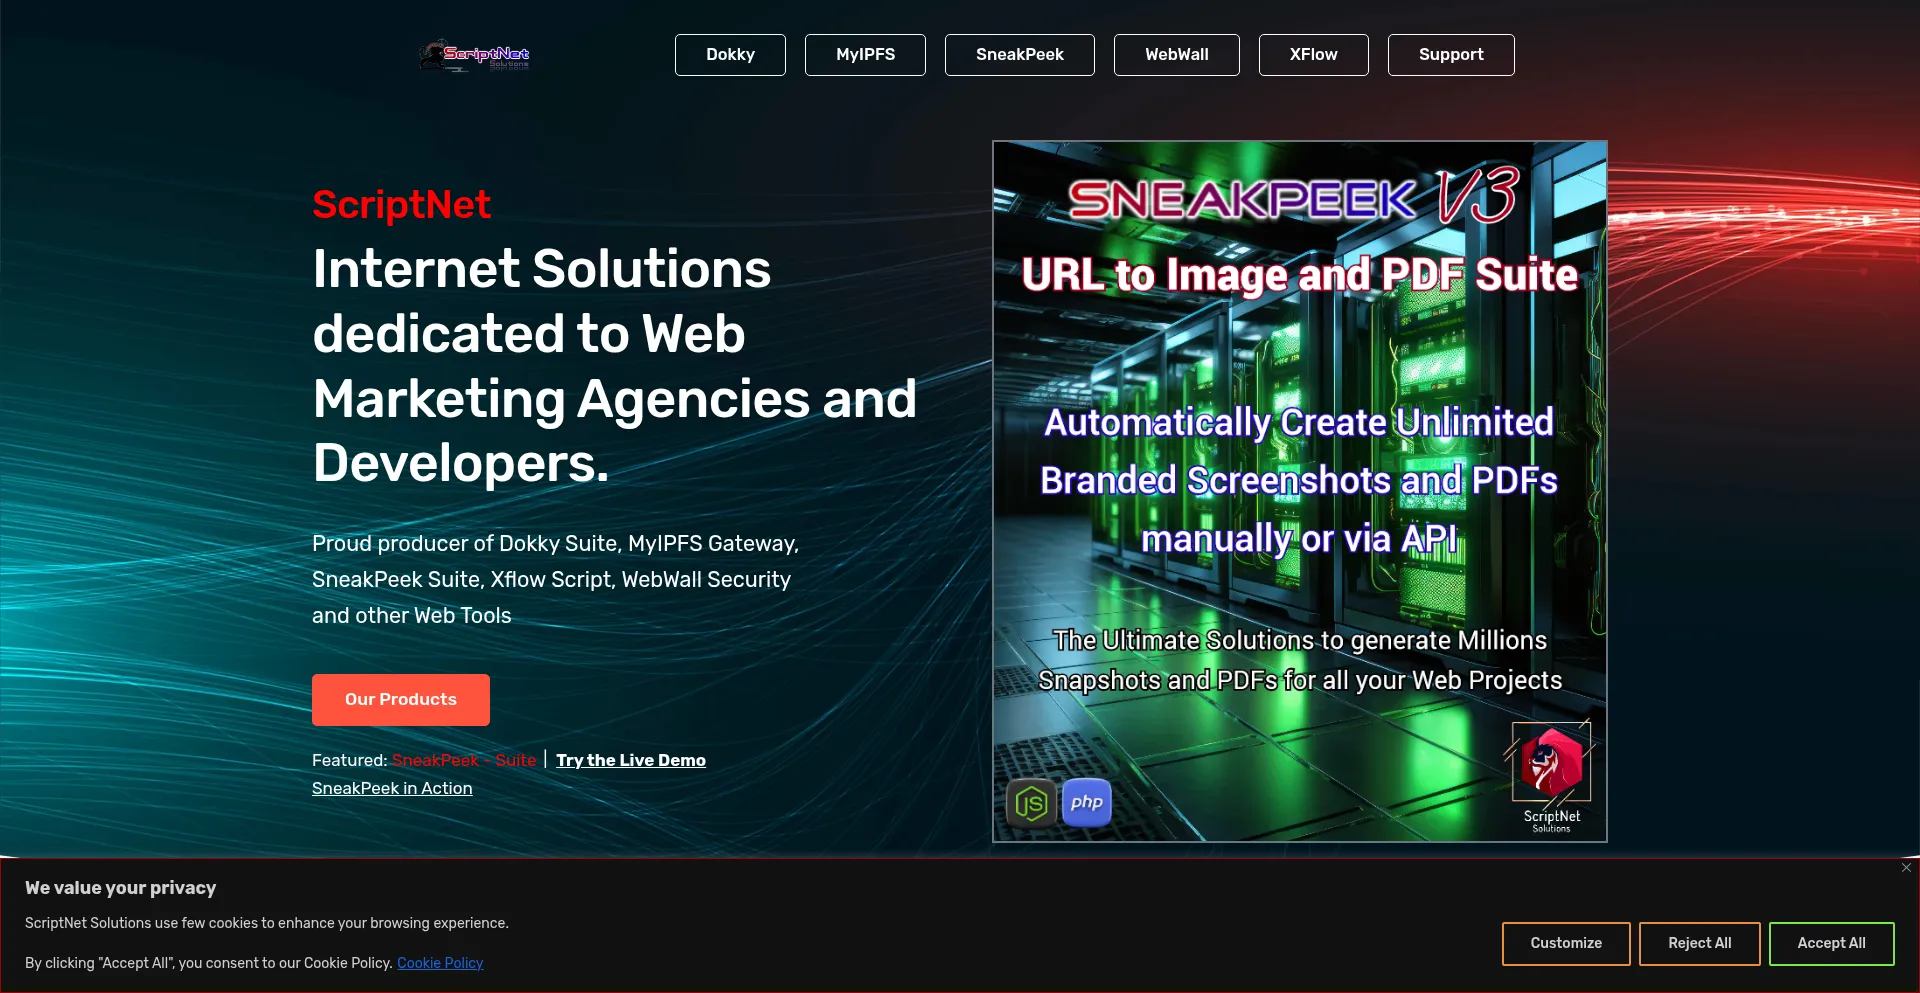
Task: Open the SneakPeek page
Action: [x=1019, y=55]
